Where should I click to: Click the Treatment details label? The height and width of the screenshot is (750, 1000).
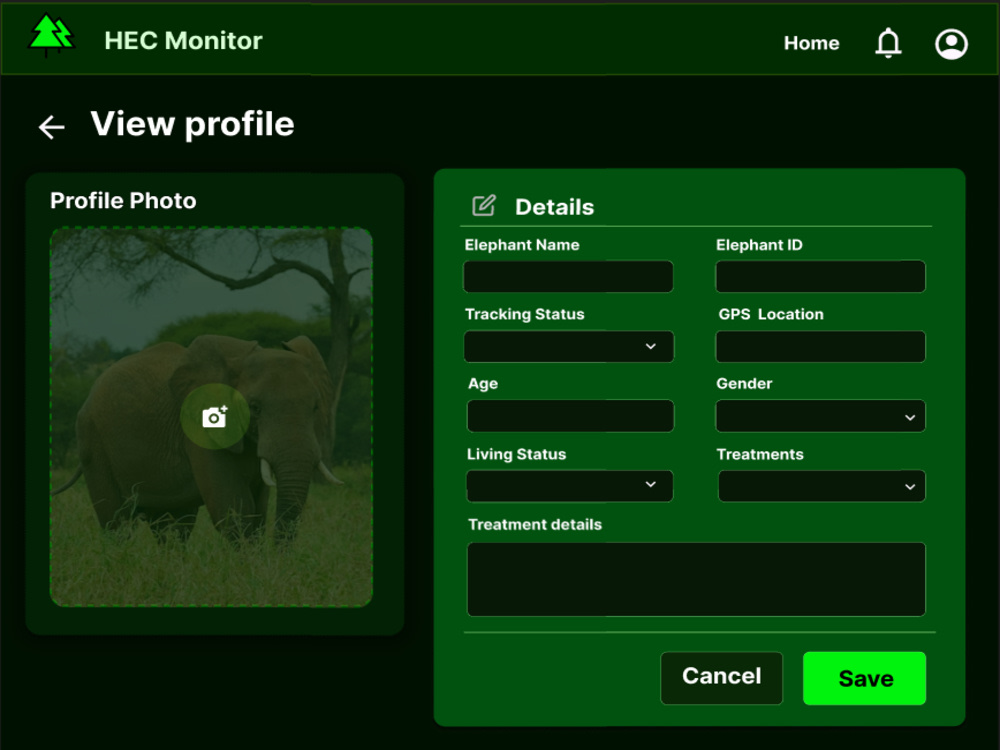click(534, 524)
